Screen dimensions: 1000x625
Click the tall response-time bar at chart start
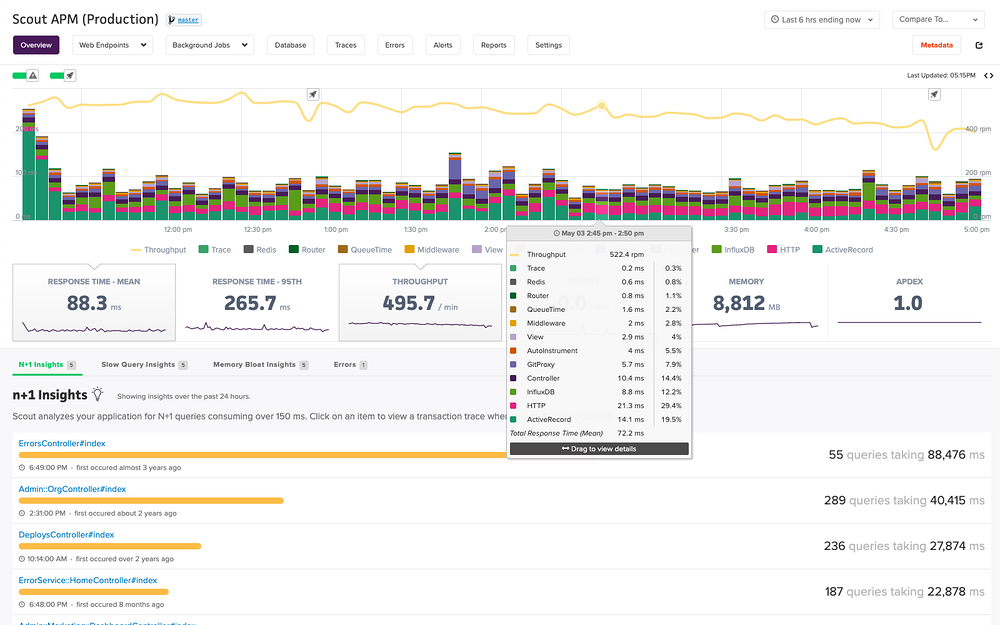(29, 165)
